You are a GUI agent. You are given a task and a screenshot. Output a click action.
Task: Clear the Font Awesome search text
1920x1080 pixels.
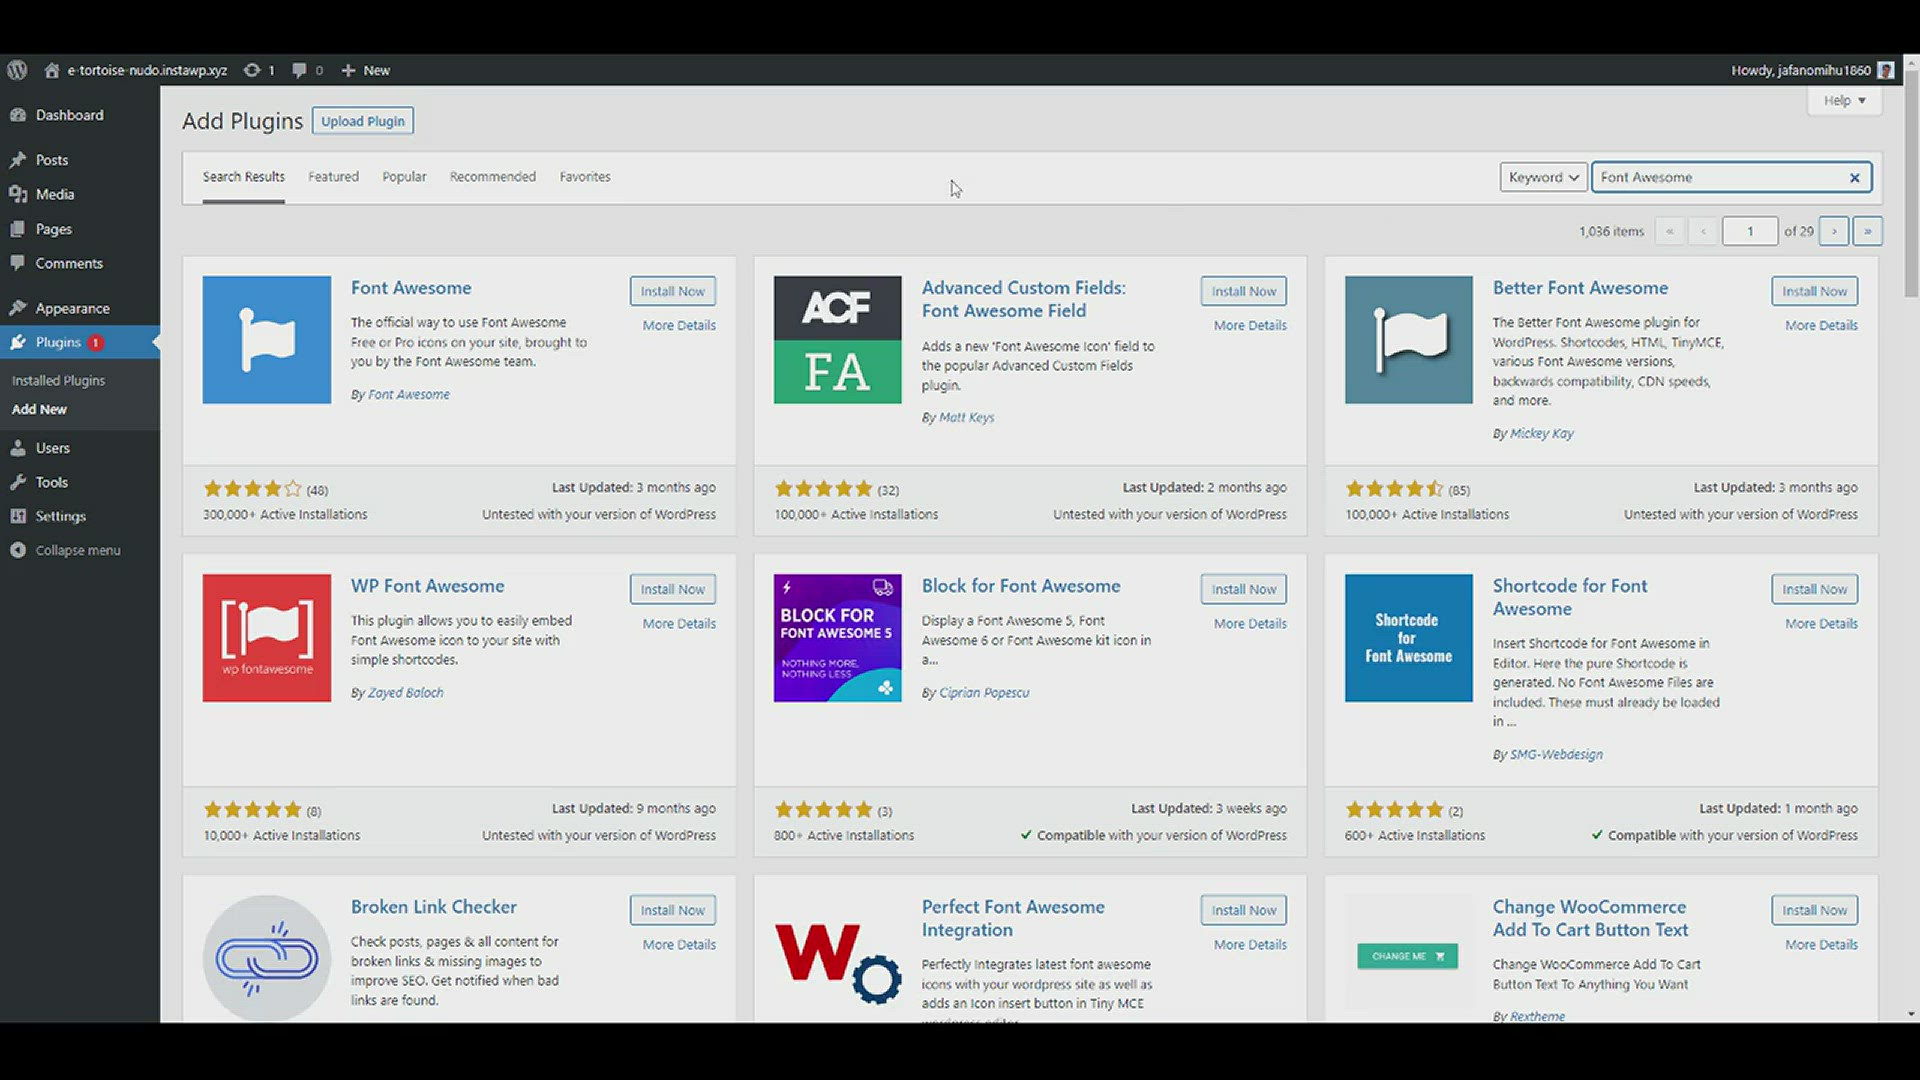tap(1855, 178)
